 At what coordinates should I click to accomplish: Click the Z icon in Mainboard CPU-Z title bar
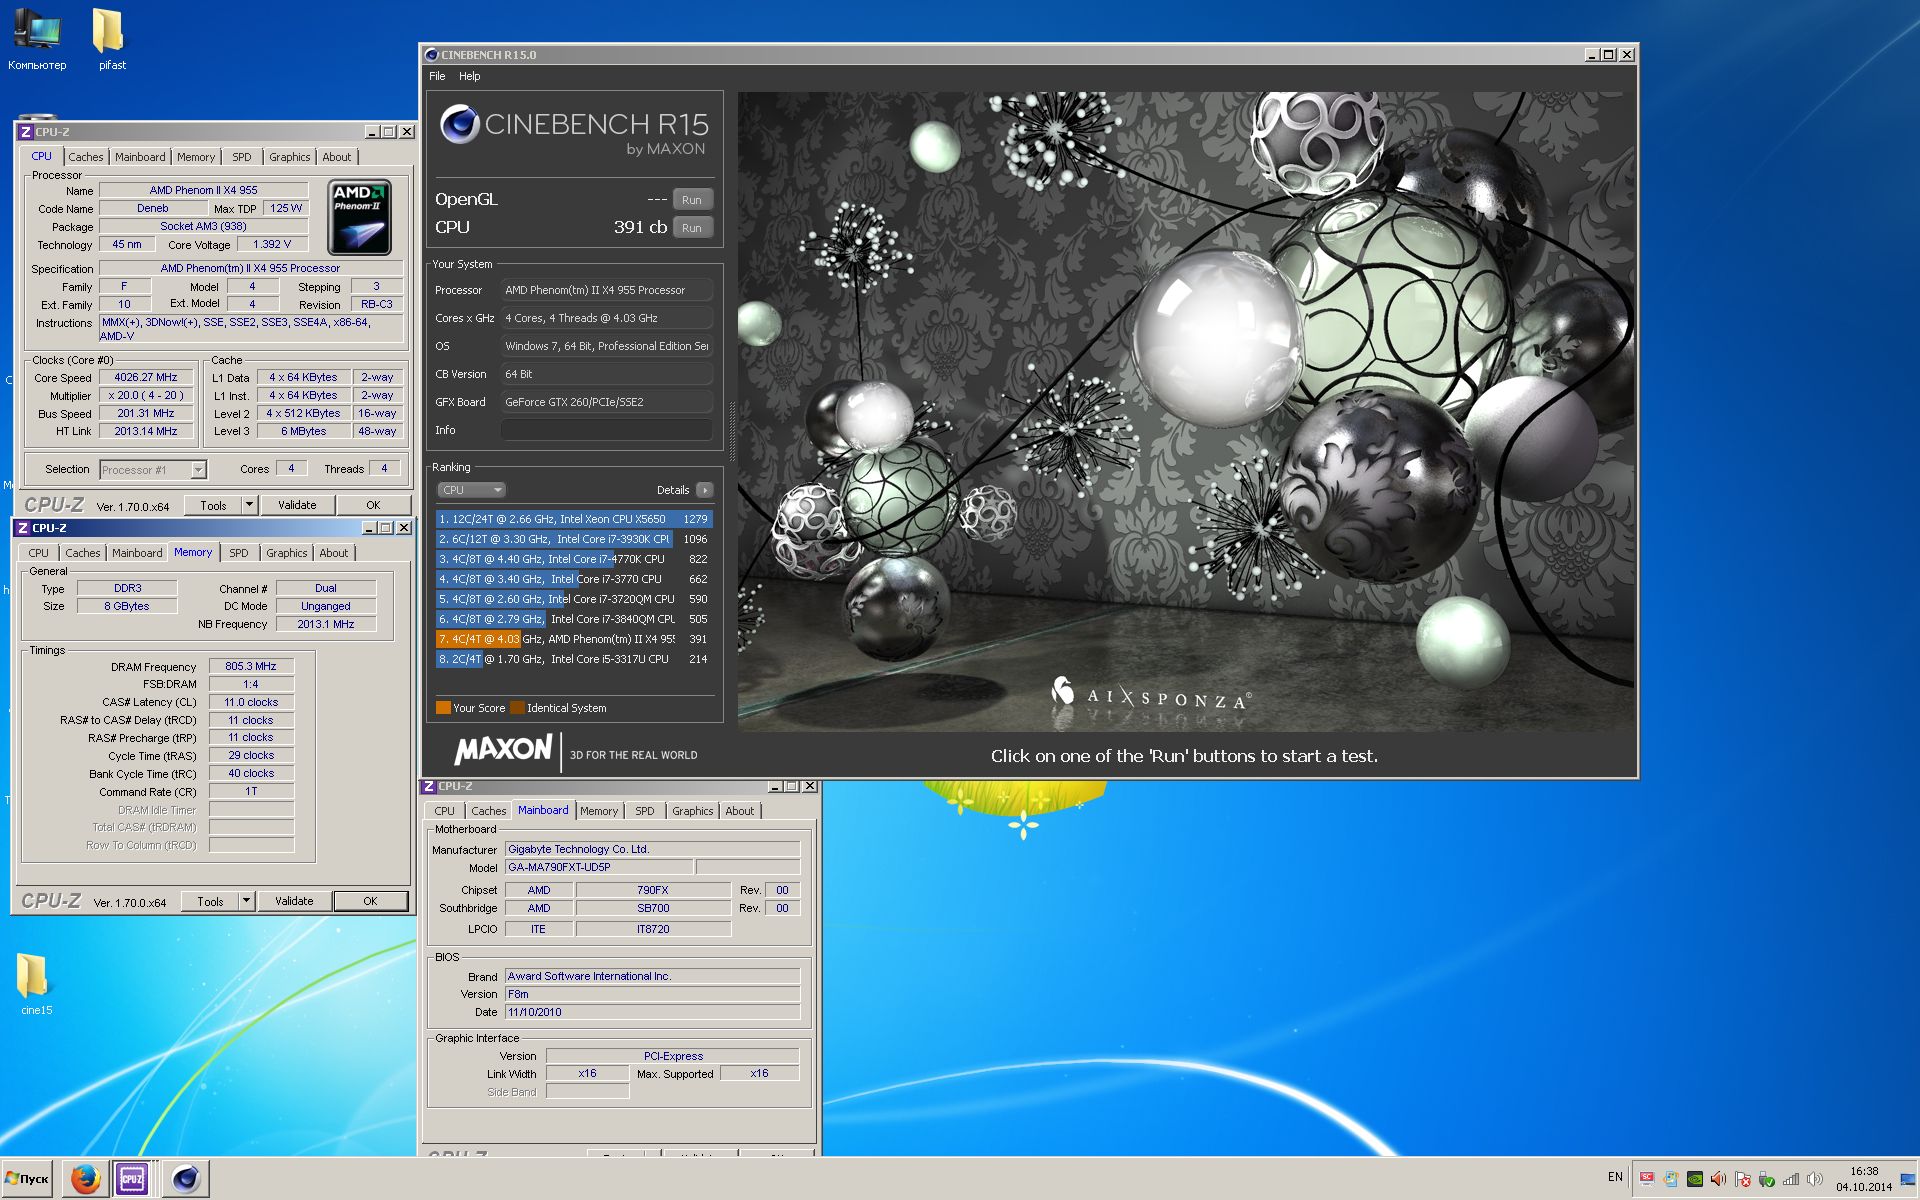pos(429,787)
